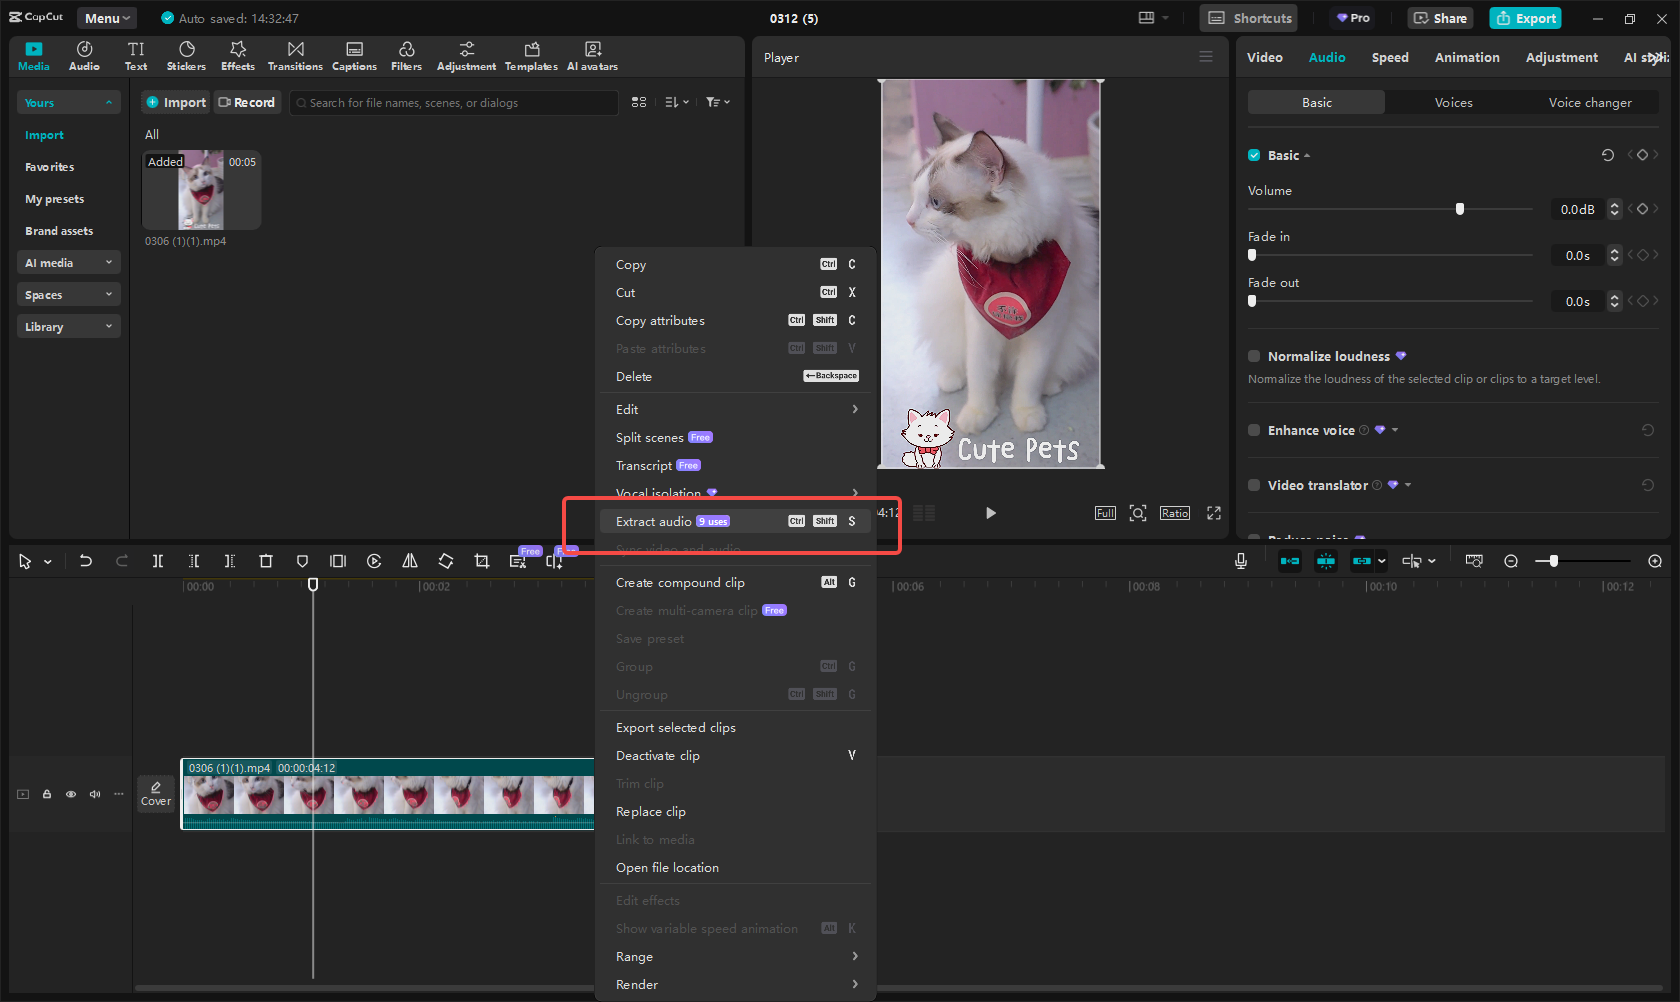The height and width of the screenshot is (1002, 1680).
Task: Expand the AI media sidebar section
Action: [x=68, y=263]
